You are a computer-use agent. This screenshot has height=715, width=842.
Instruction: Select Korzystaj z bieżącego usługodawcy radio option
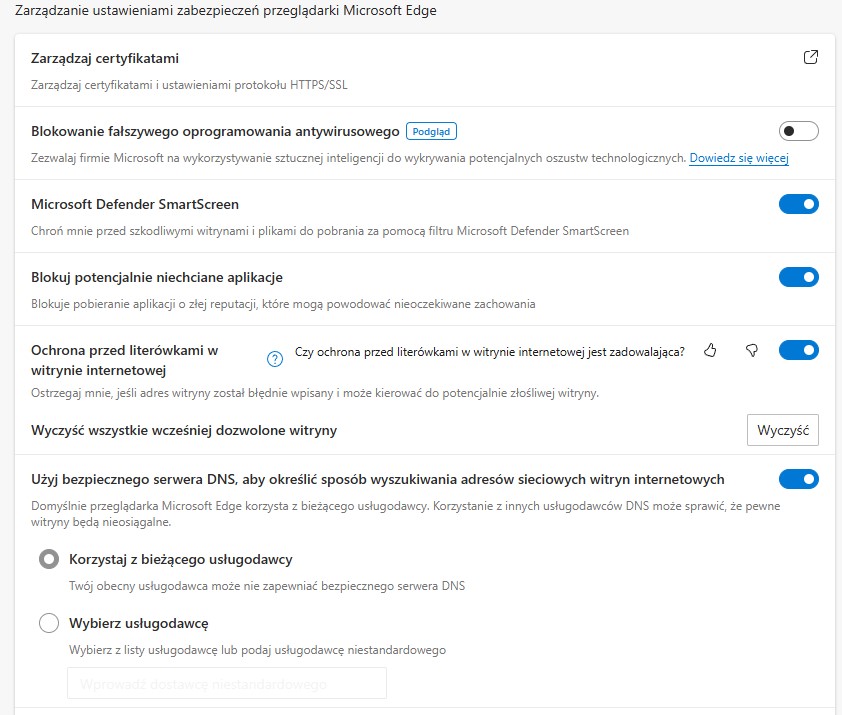pos(48,559)
